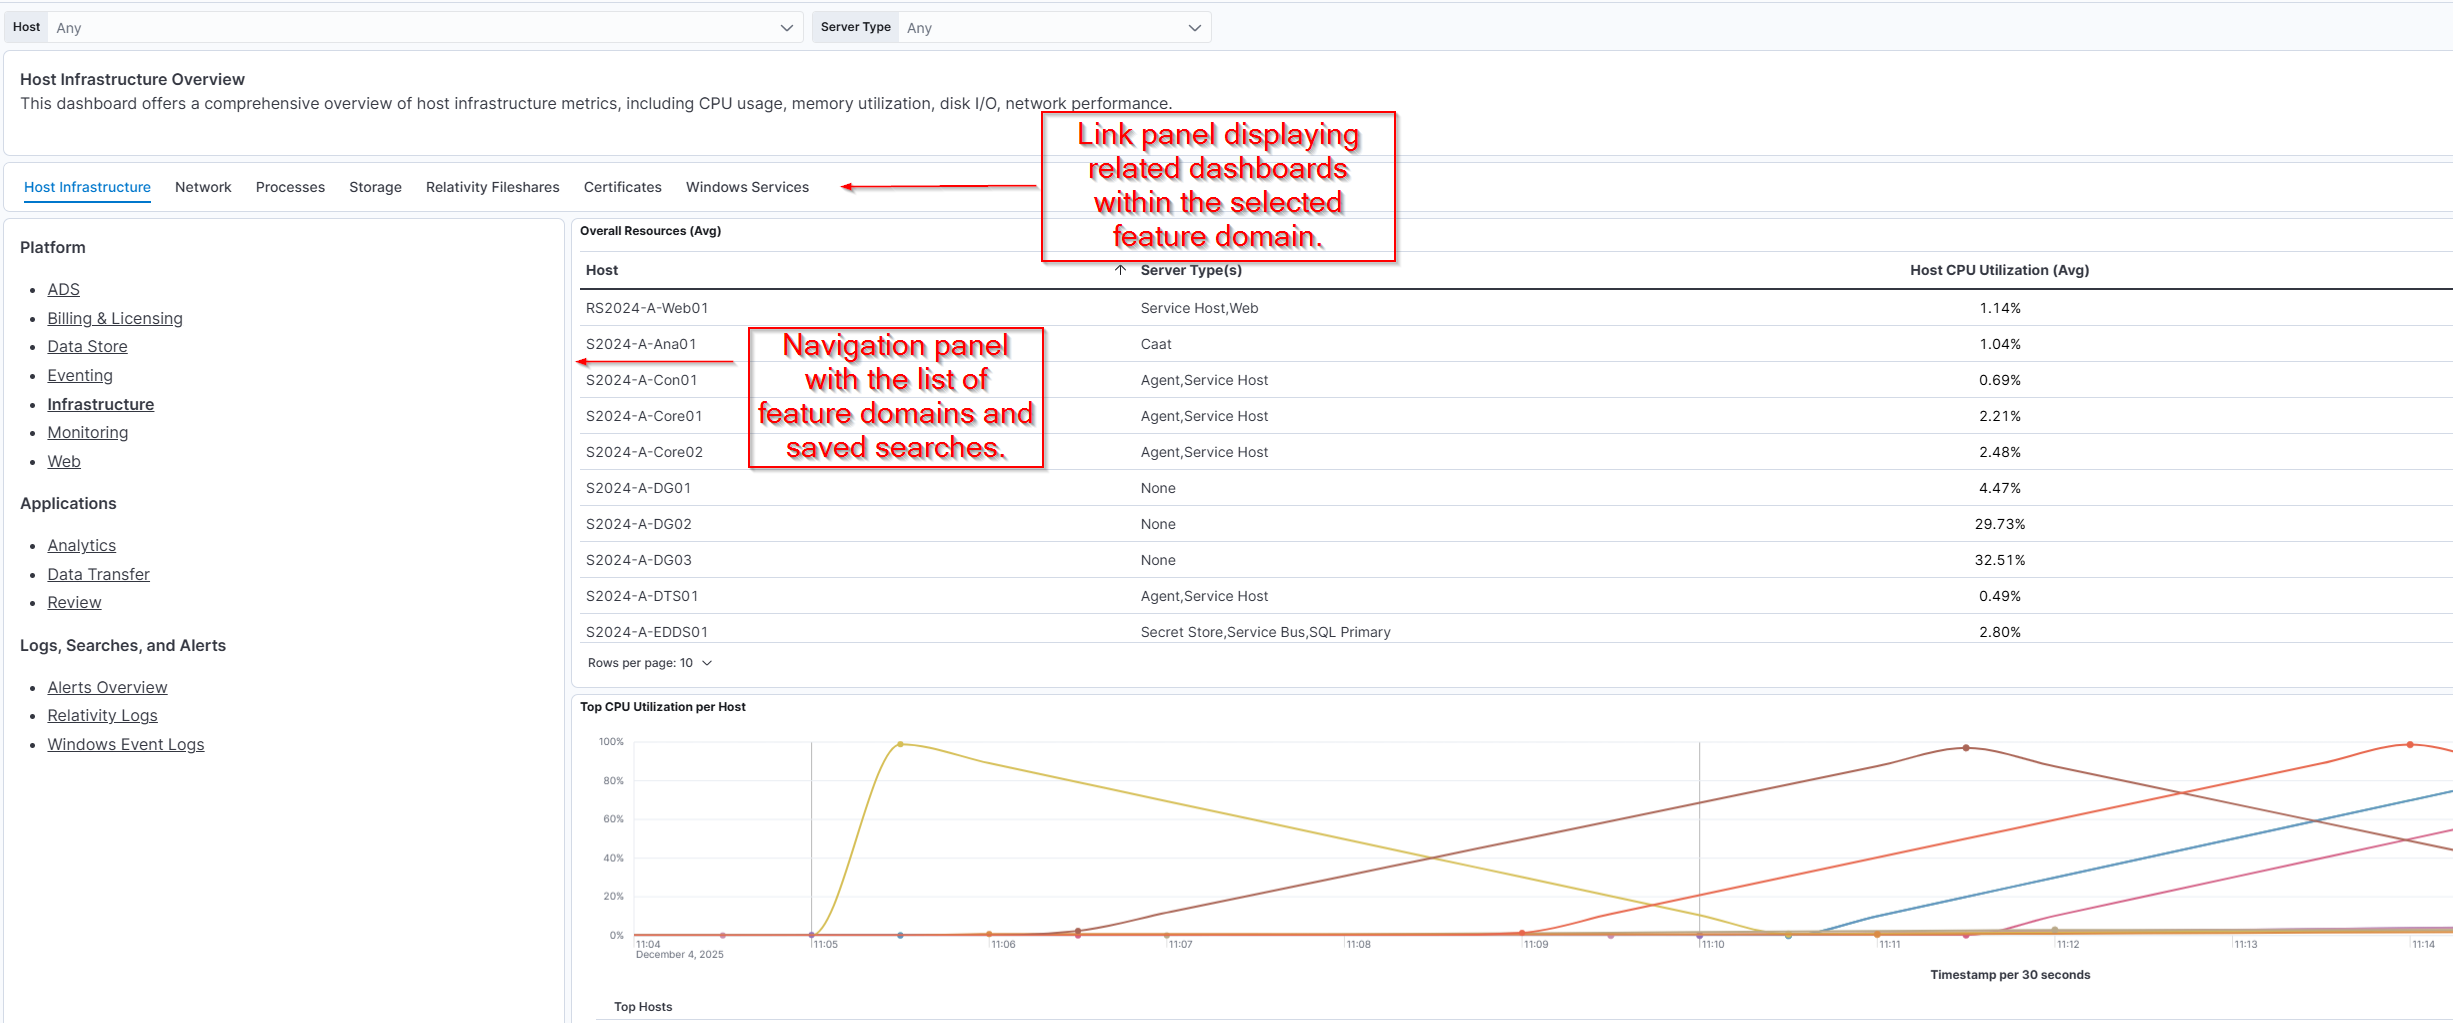Sort by Host CPU Utilization (Avg) column
2453x1023 pixels.
(1999, 270)
